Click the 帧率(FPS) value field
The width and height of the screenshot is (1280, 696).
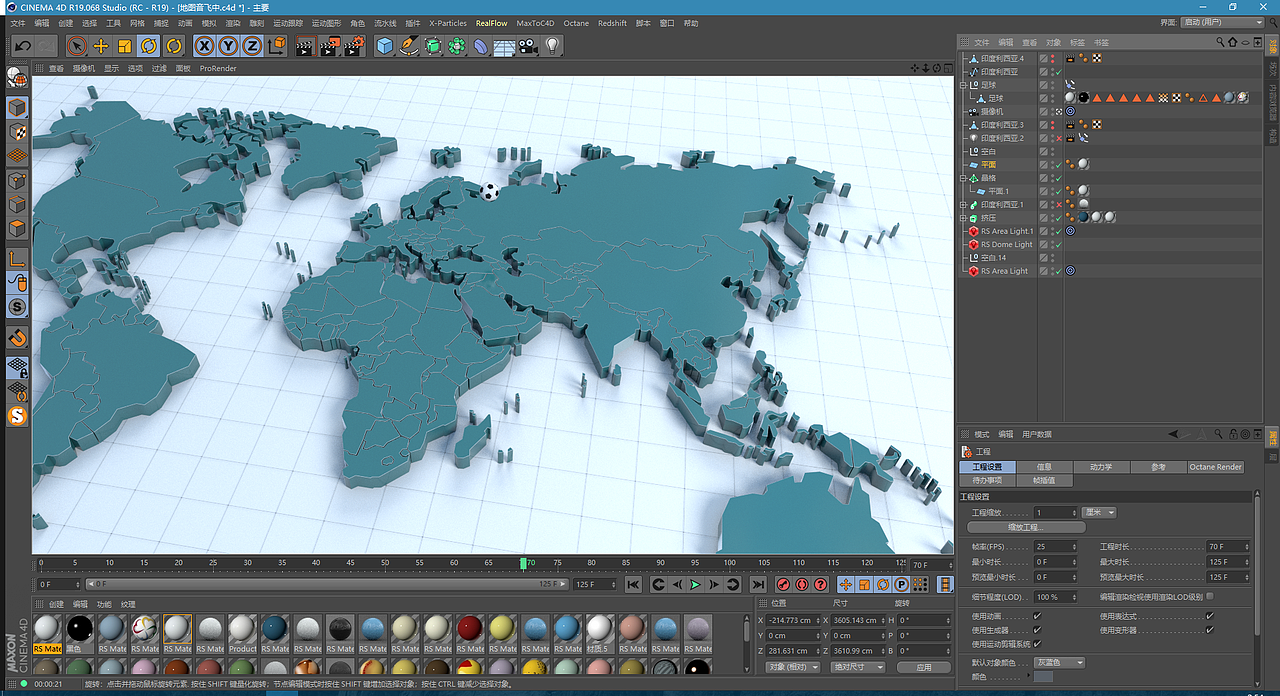pos(1053,547)
